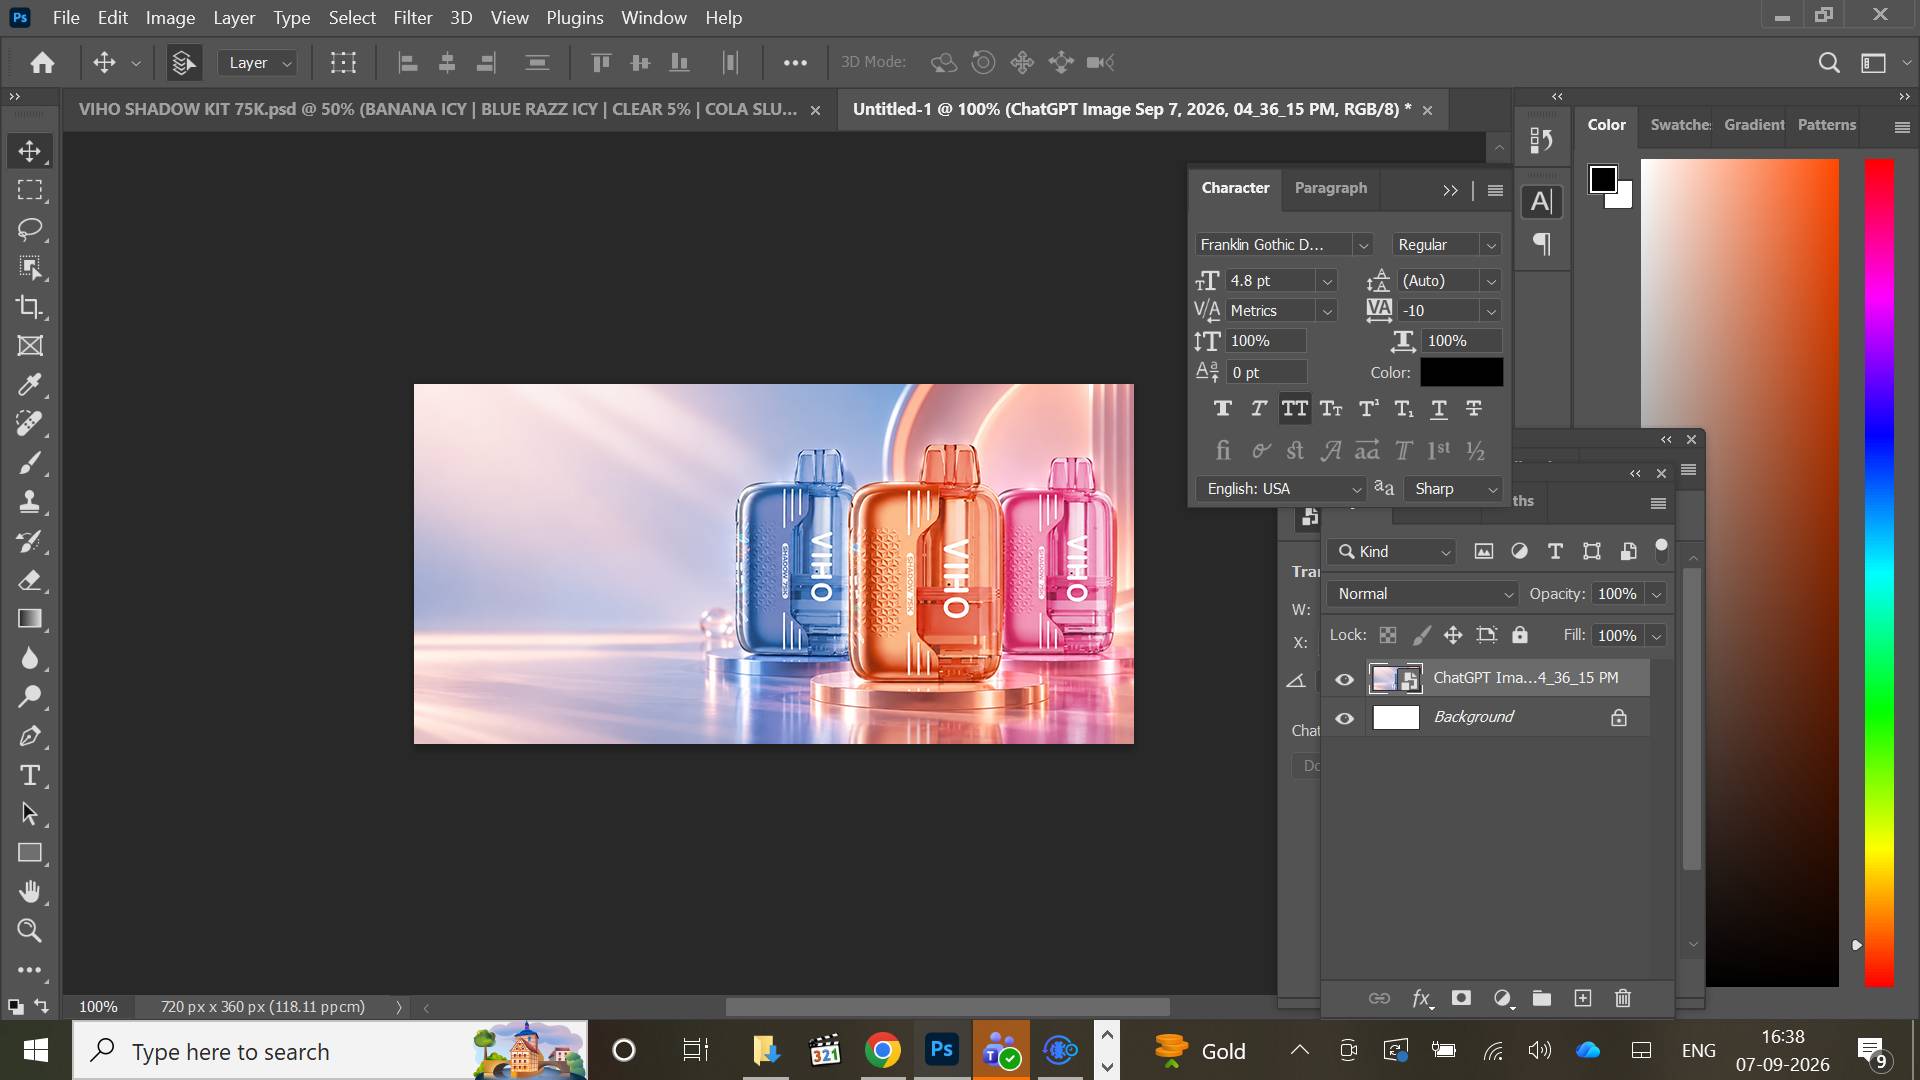This screenshot has width=1920, height=1080.
Task: Add layer mask from Layers panel
Action: (x=1461, y=998)
